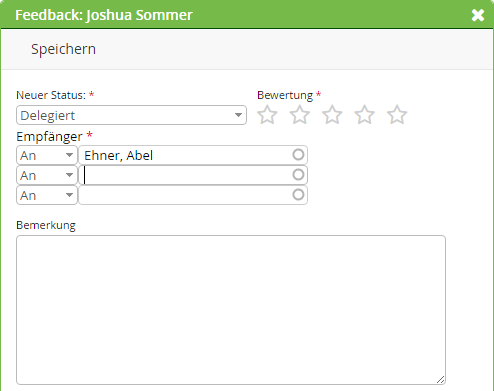Open the Neuer Status dropdown showing Delegiert
The width and height of the screenshot is (494, 391).
pos(131,115)
